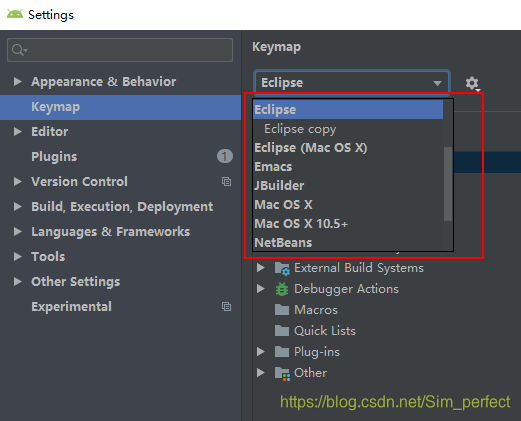The image size is (521, 421).
Task: Open the keymap gear settings icon
Action: coord(472,83)
